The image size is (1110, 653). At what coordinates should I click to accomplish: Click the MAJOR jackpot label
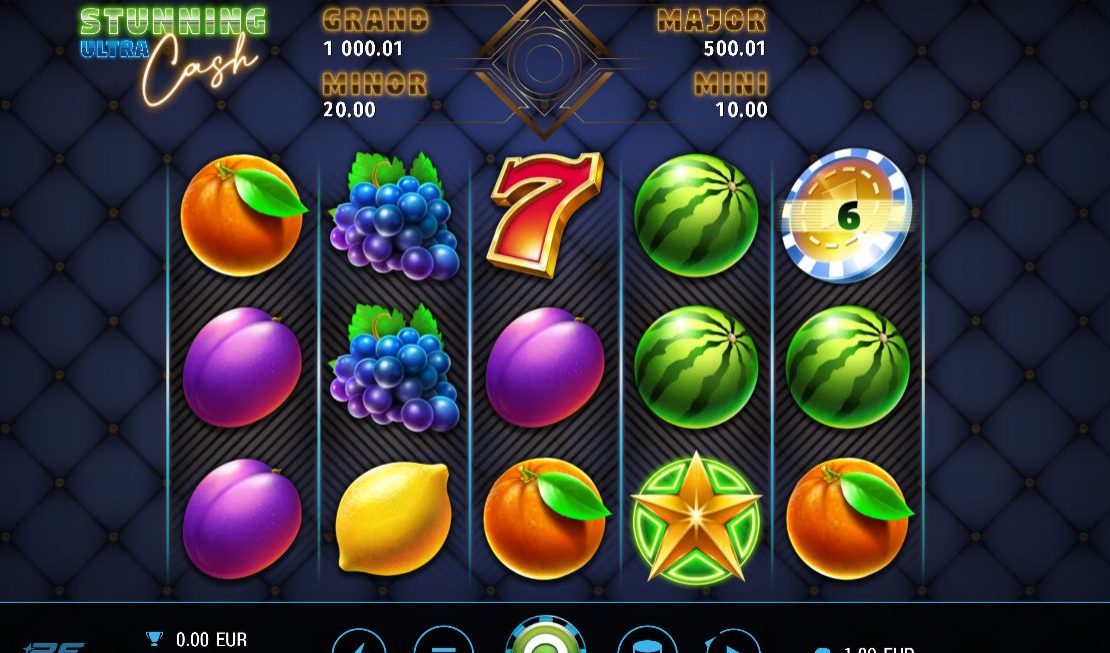(x=711, y=21)
